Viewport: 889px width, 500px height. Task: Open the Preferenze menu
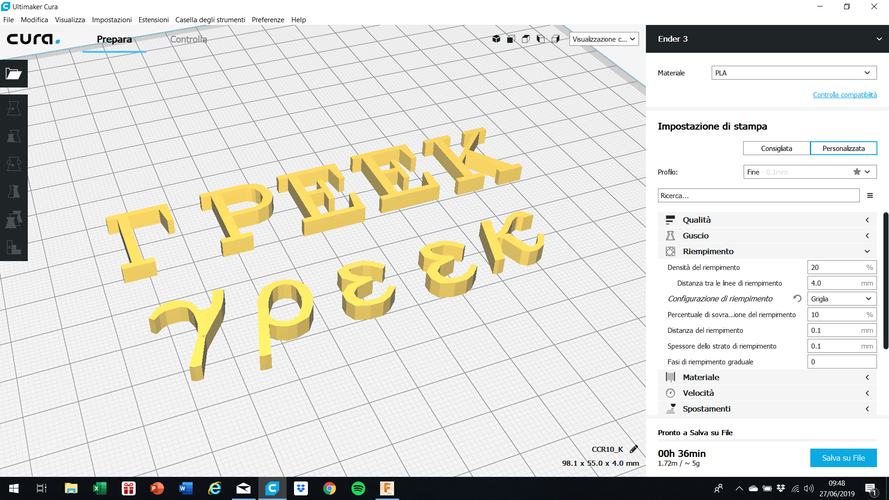click(268, 19)
